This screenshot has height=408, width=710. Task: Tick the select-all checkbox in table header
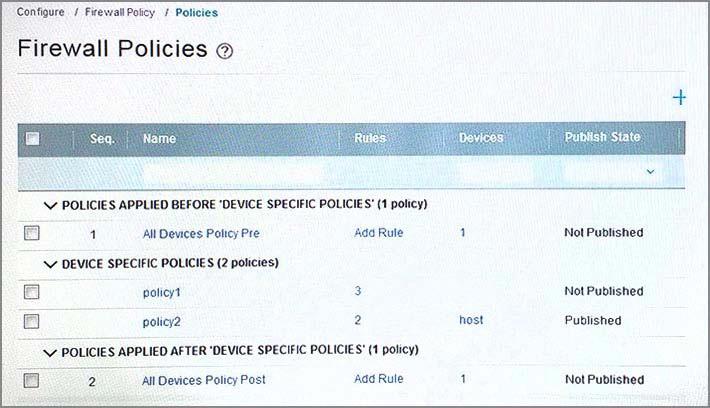pyautogui.click(x=32, y=138)
